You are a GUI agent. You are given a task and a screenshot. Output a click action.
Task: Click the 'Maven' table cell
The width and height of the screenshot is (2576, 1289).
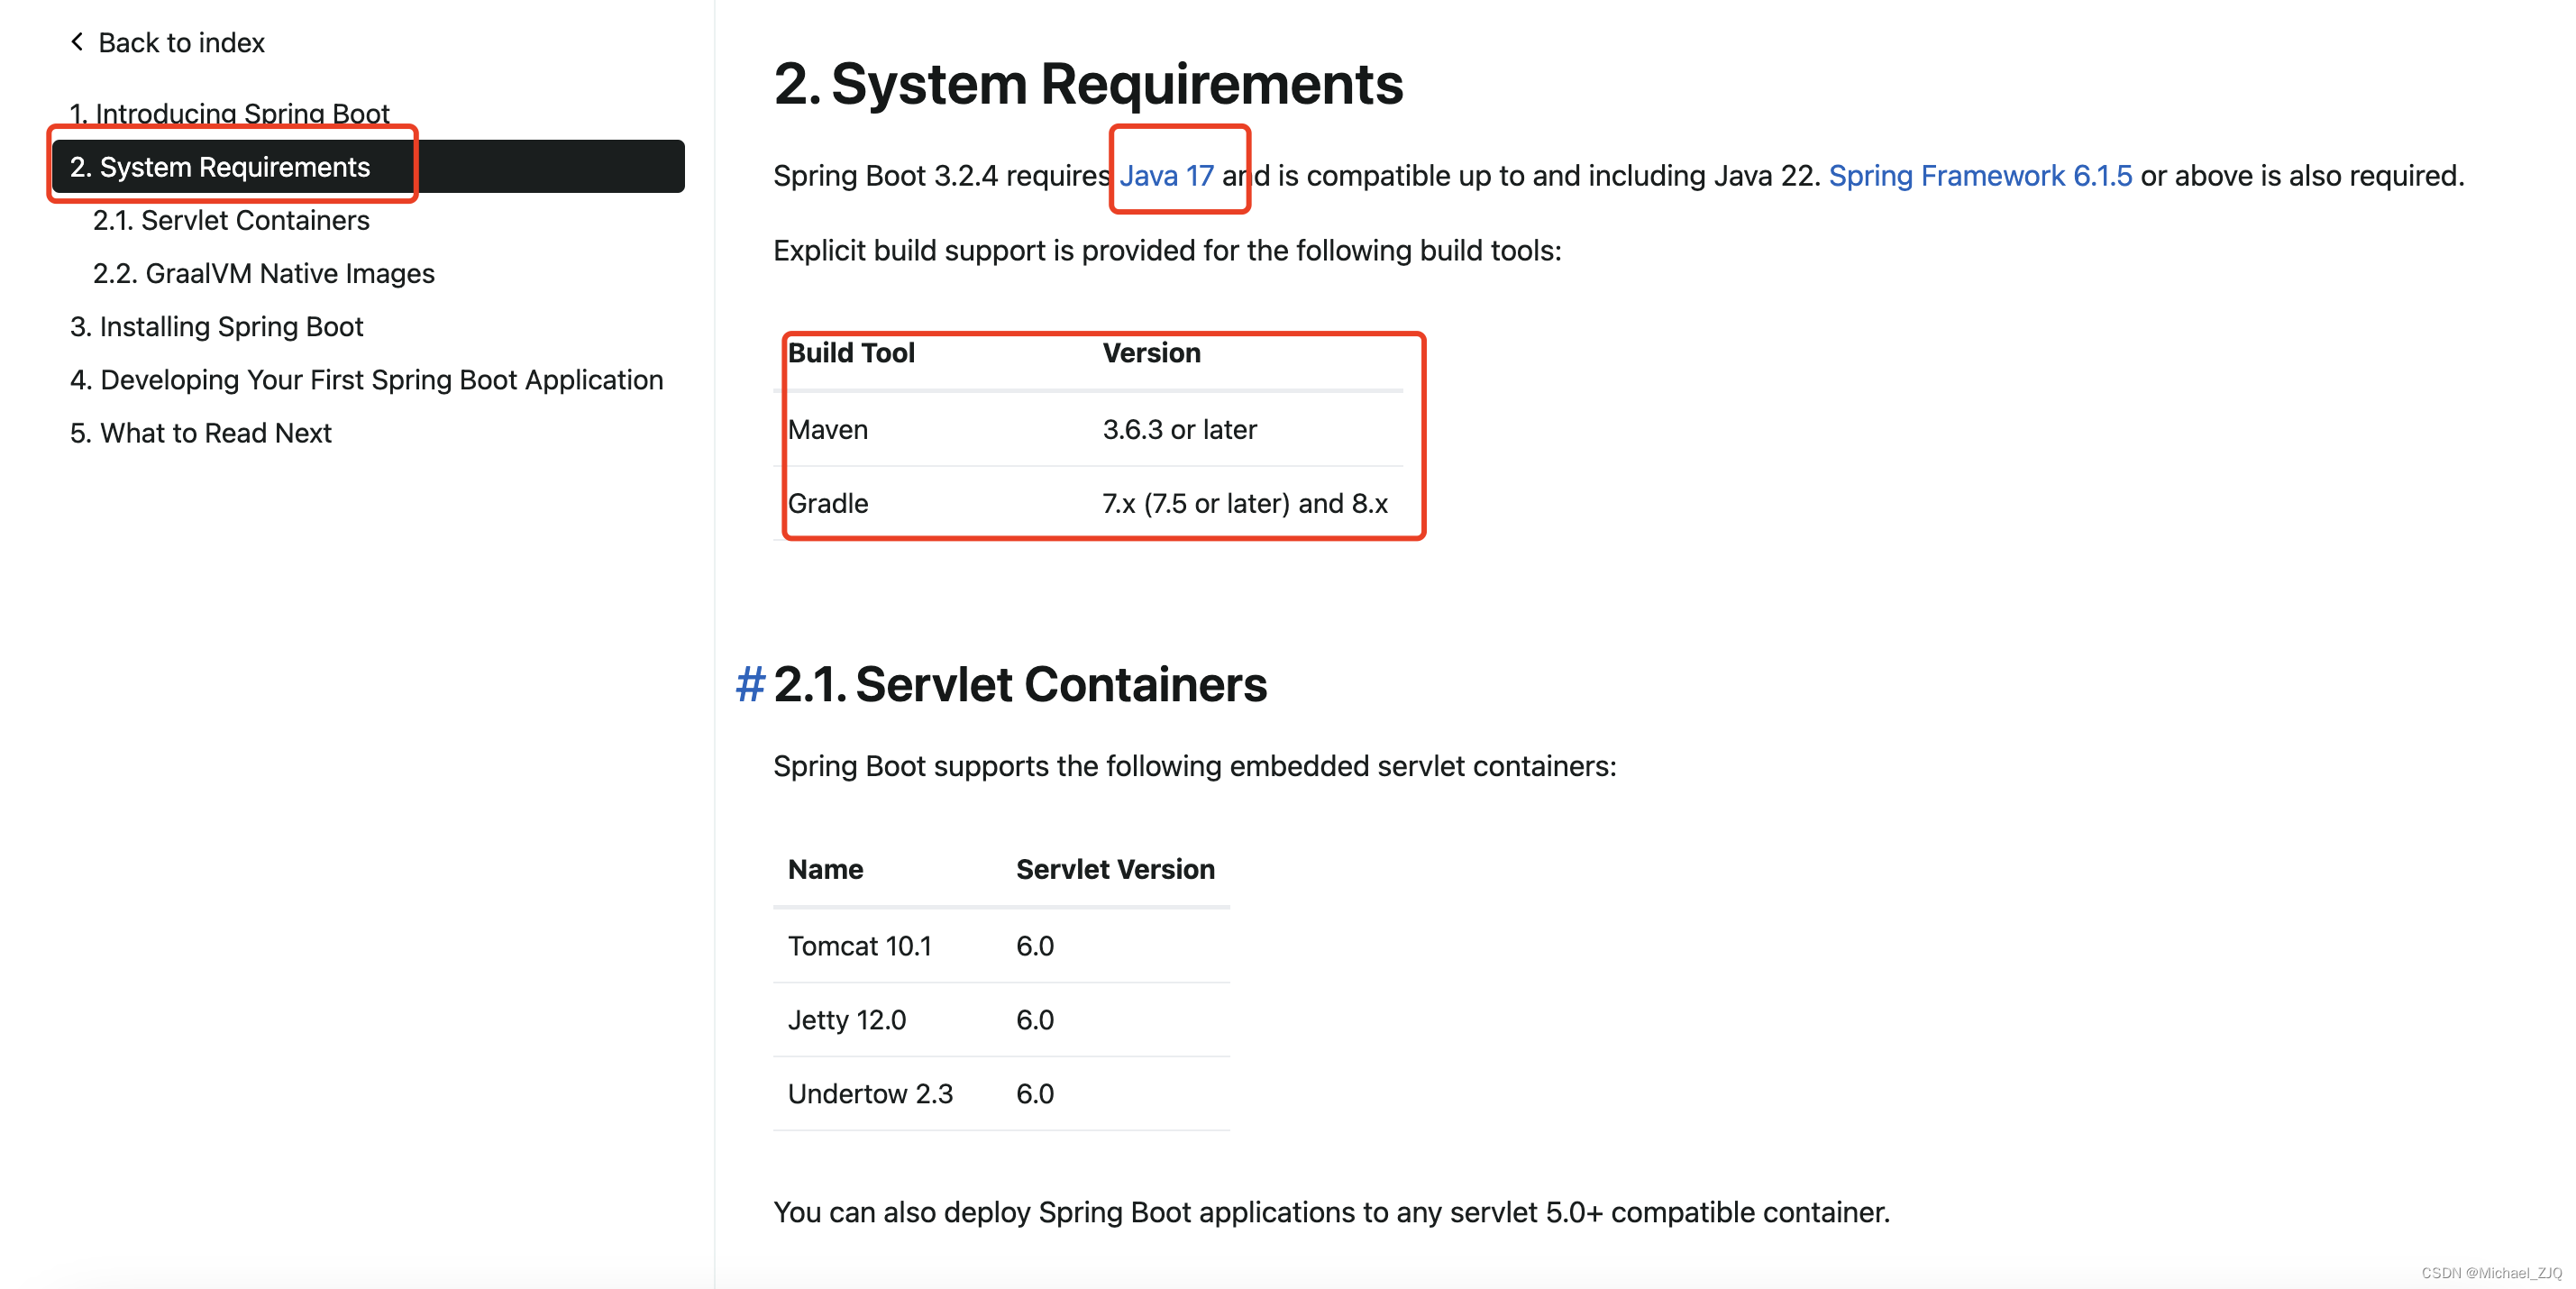point(828,430)
